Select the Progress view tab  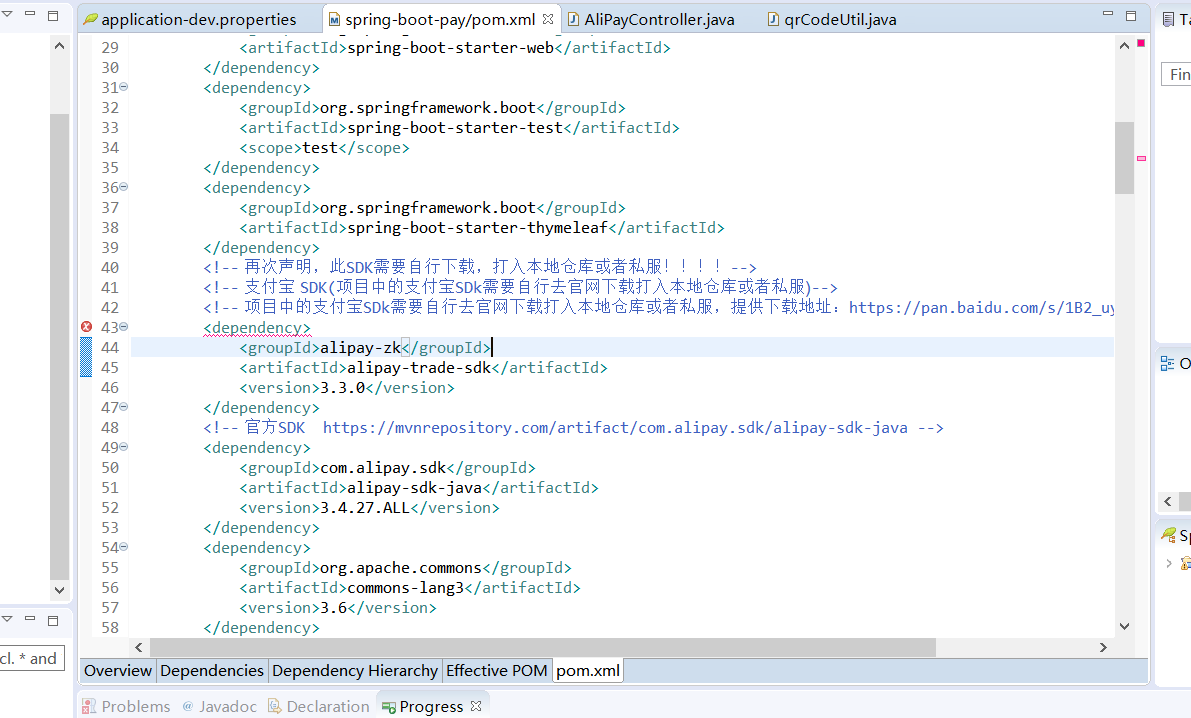pyautogui.click(x=422, y=707)
